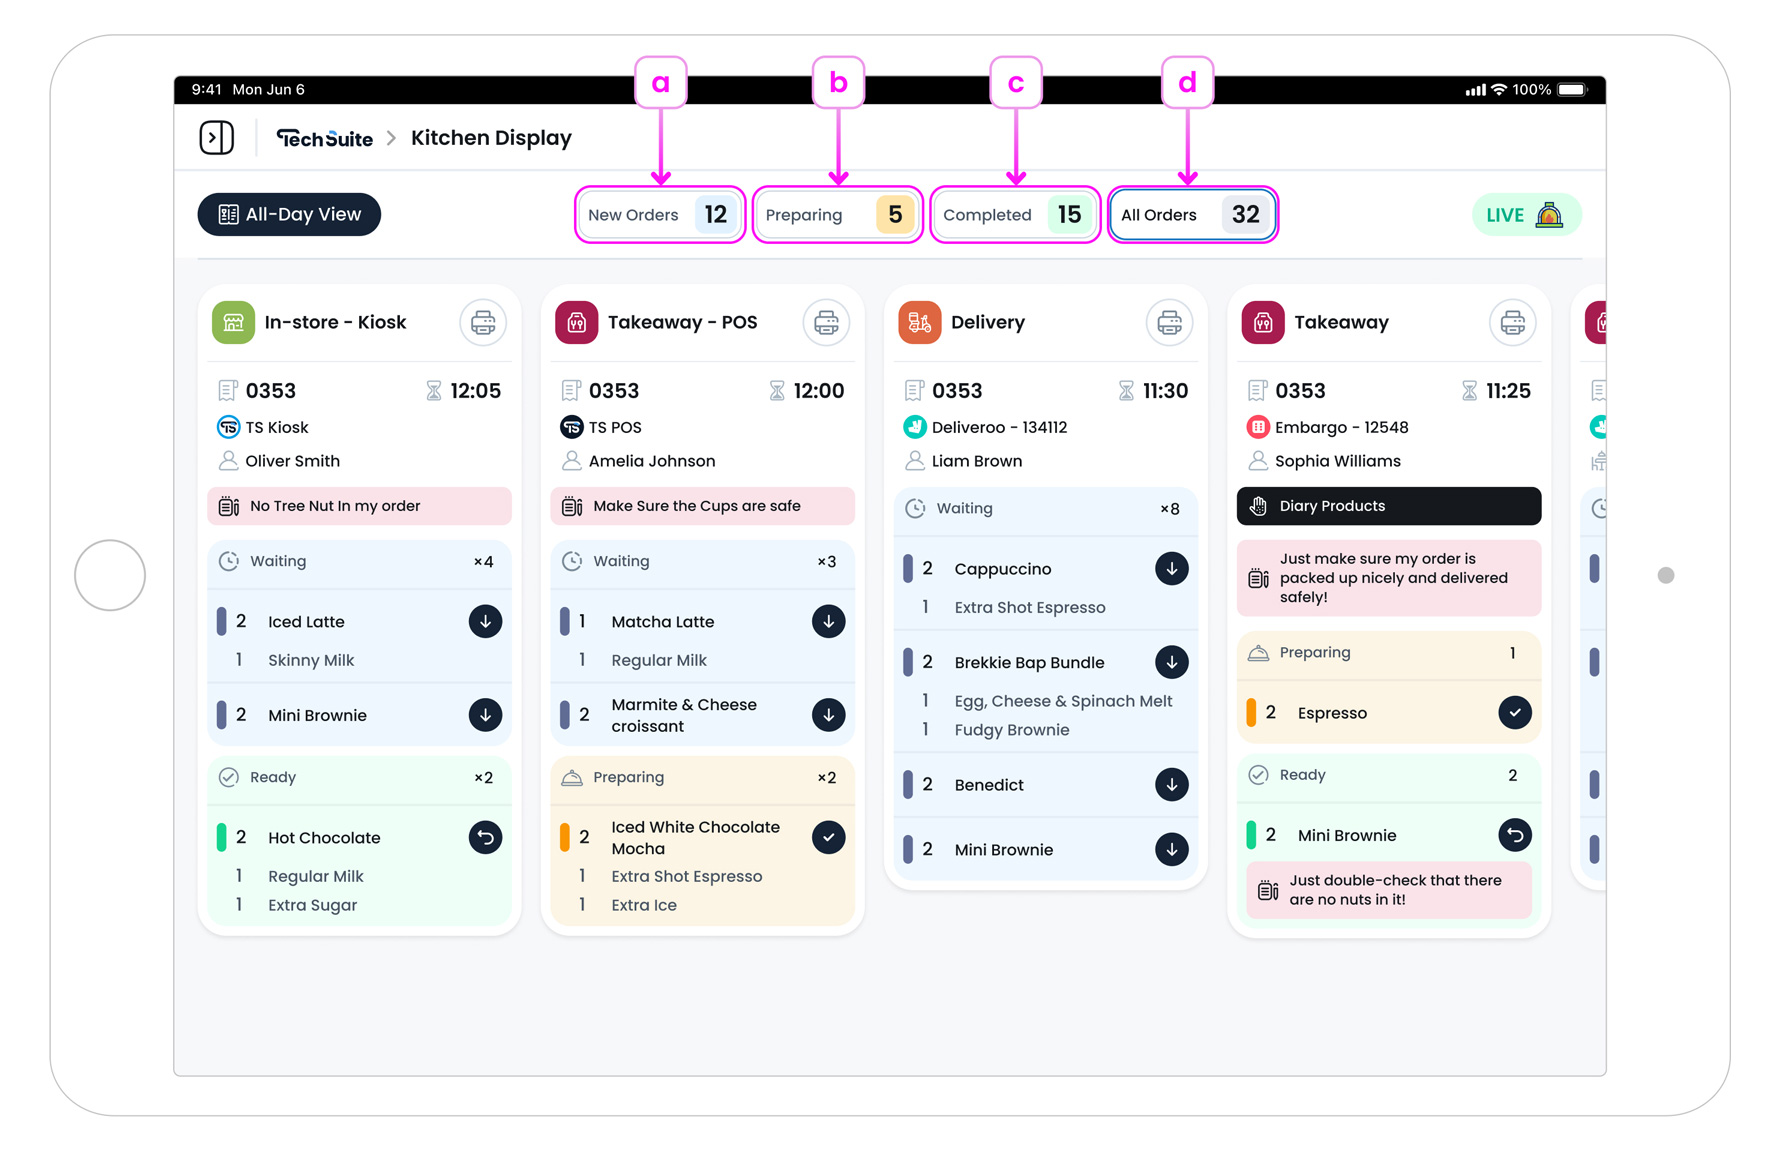The height and width of the screenshot is (1151, 1769).
Task: Revert Mini Brownie in Takeaway order
Action: pos(1514,835)
